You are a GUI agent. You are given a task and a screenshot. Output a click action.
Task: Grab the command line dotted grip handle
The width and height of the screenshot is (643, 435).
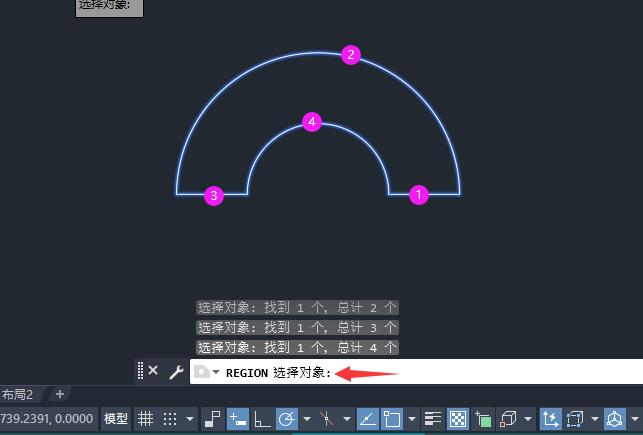[140, 371]
